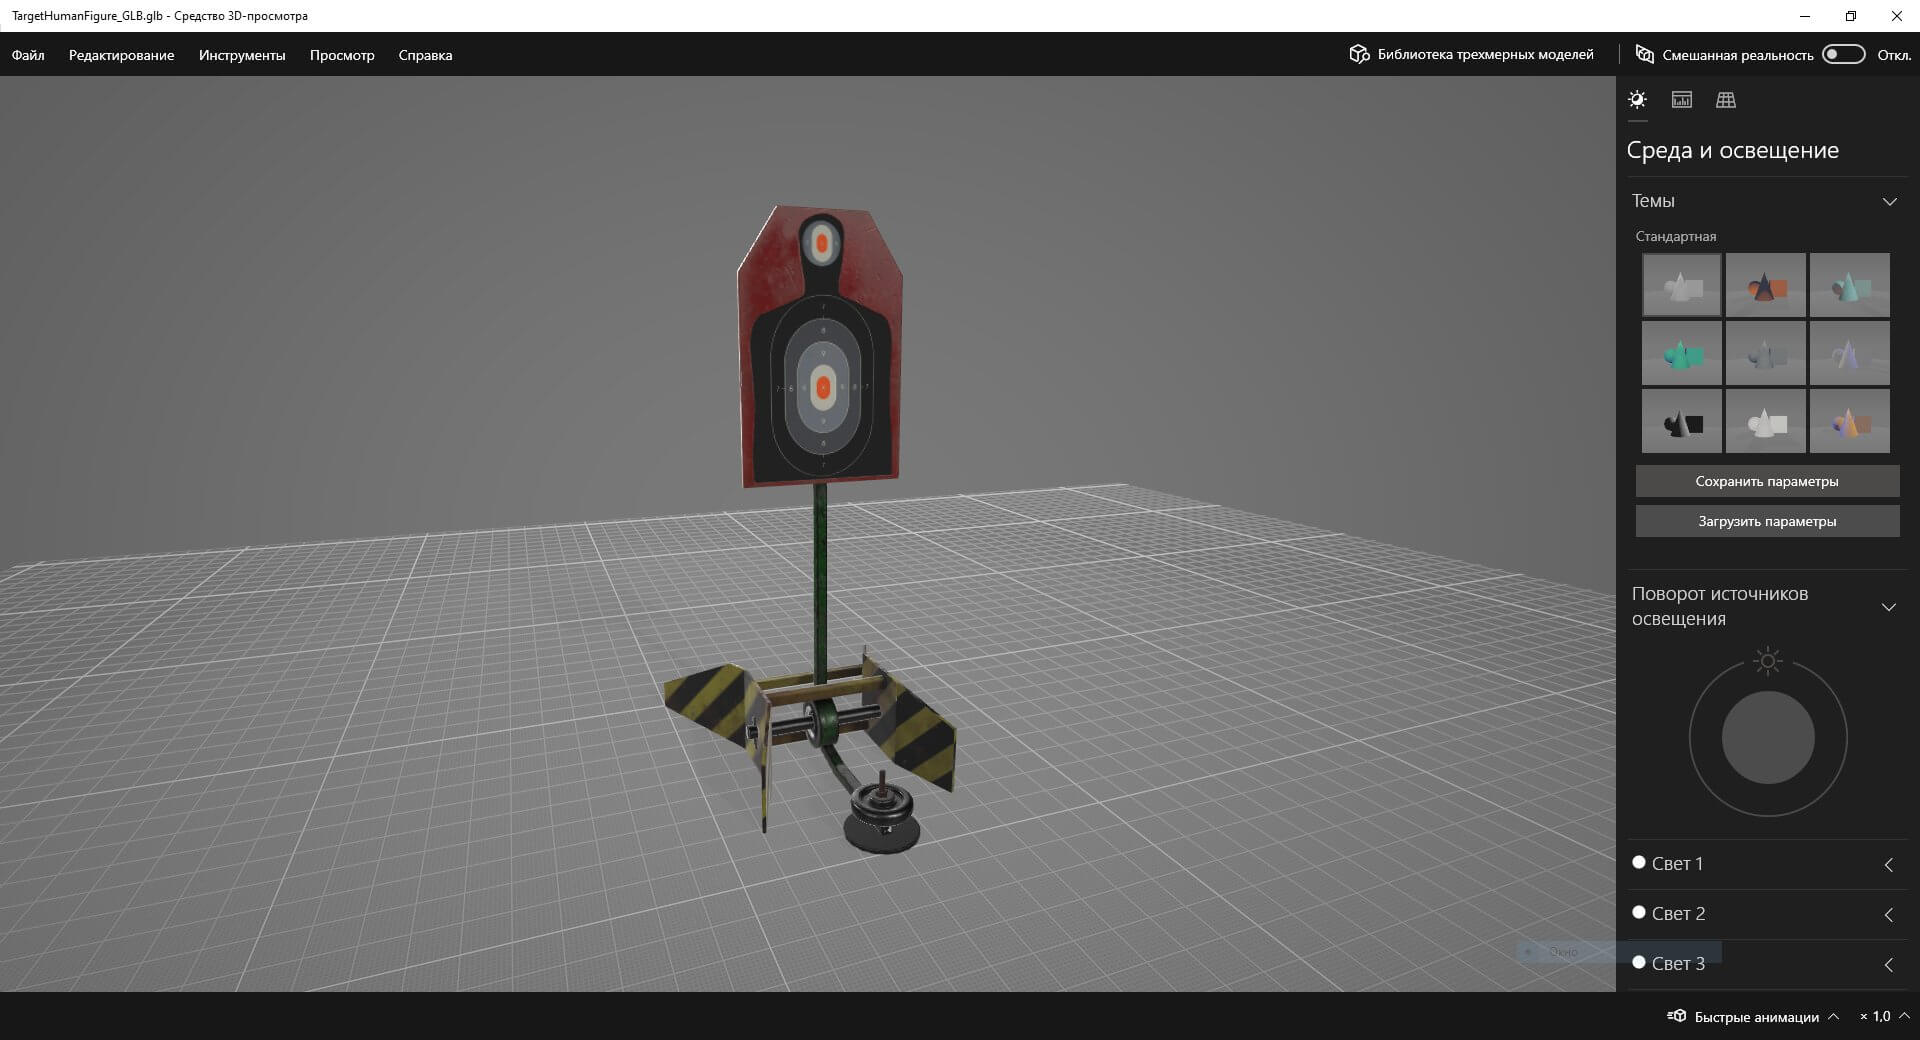
Task: Collapse the Темы section
Action: (1889, 202)
